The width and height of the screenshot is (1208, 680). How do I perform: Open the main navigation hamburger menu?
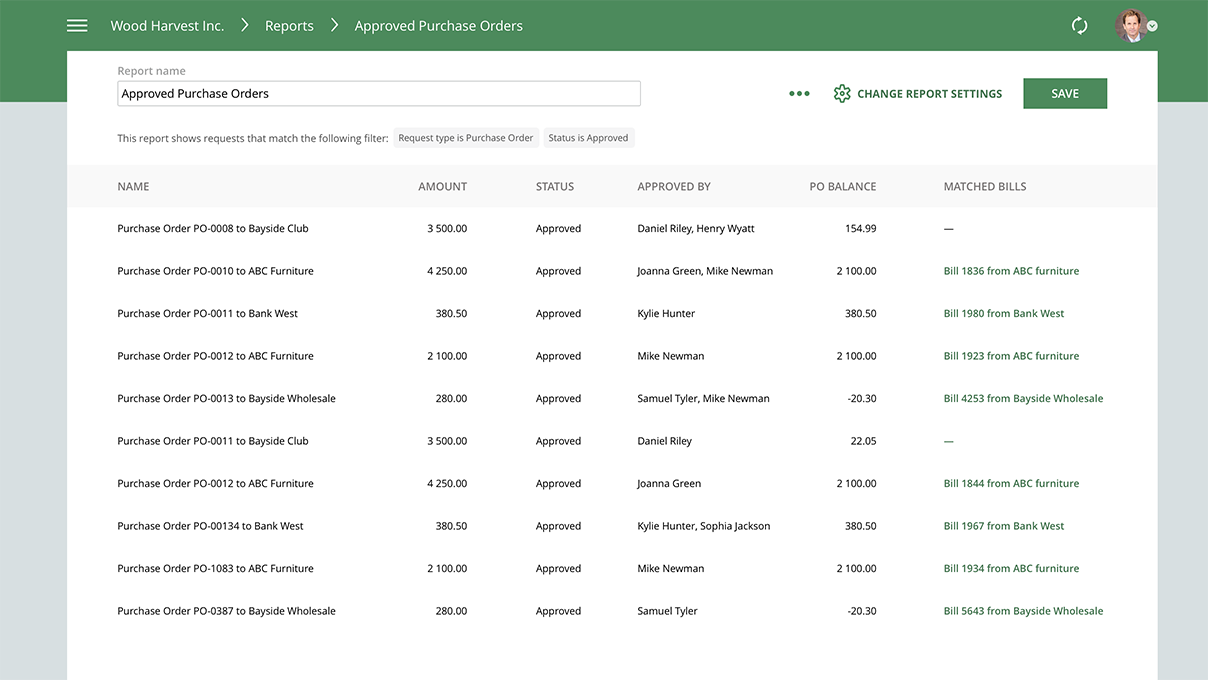[77, 25]
